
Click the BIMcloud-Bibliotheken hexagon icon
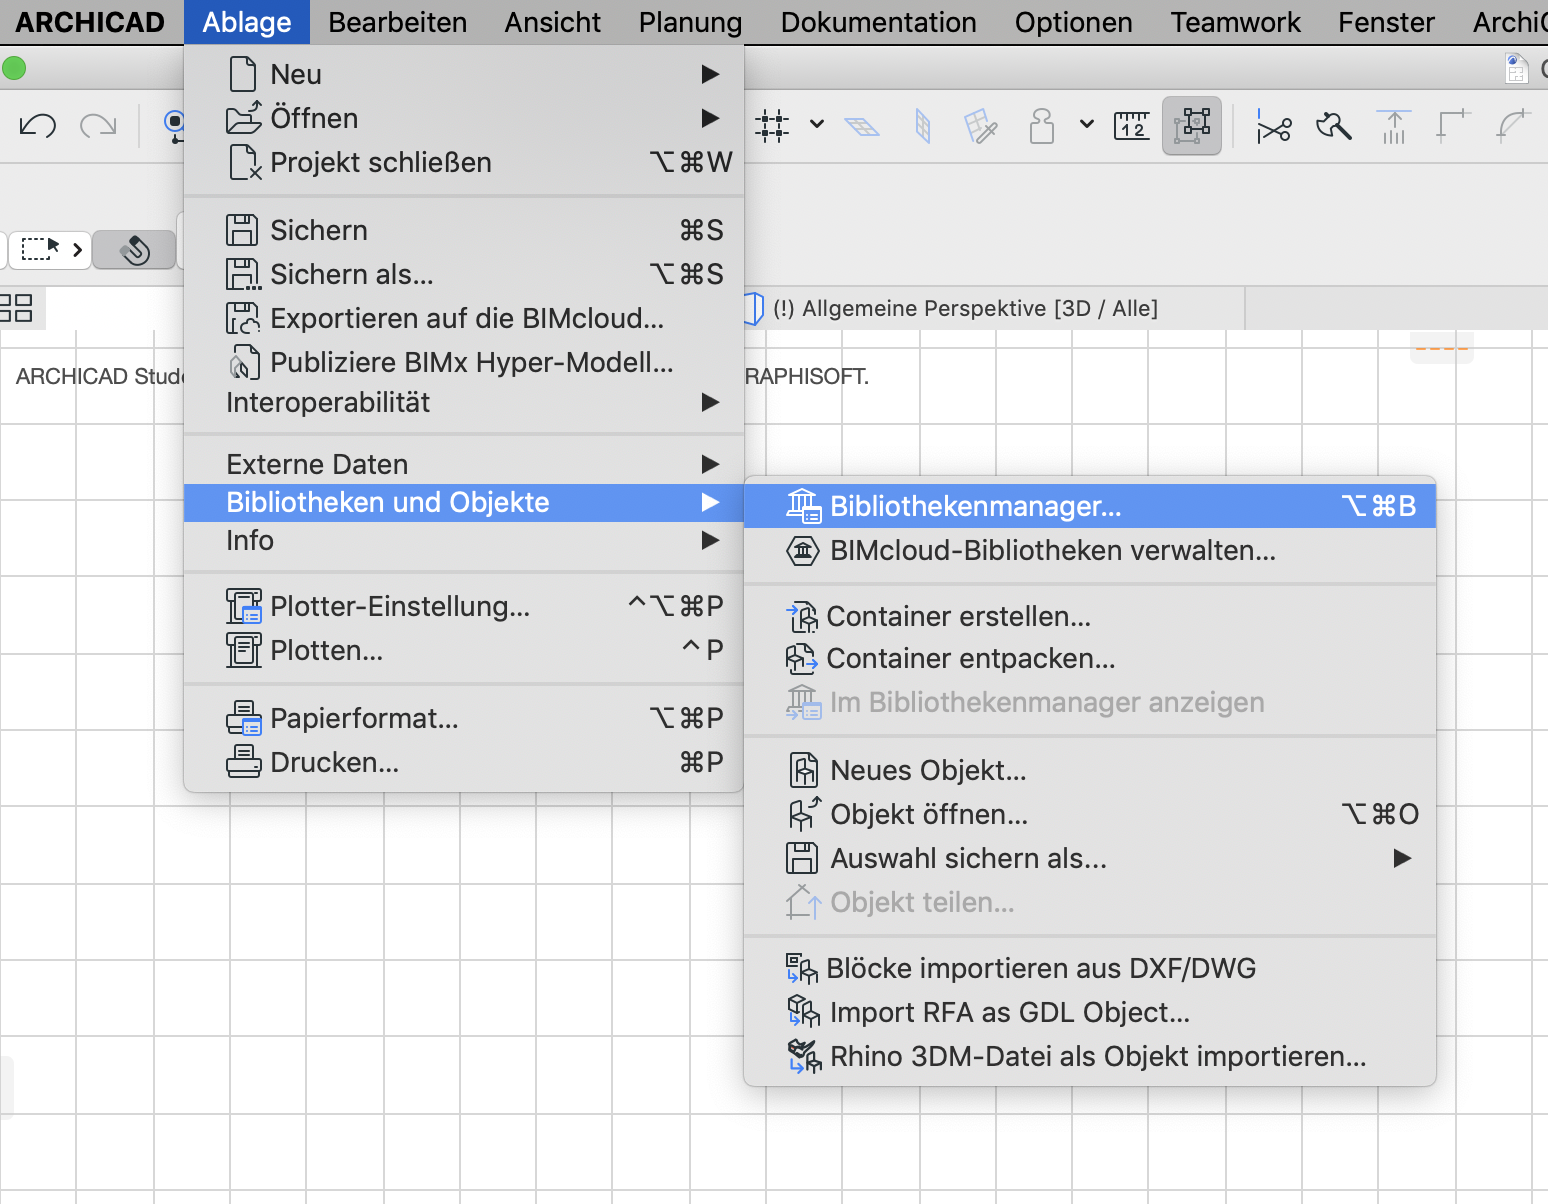803,550
